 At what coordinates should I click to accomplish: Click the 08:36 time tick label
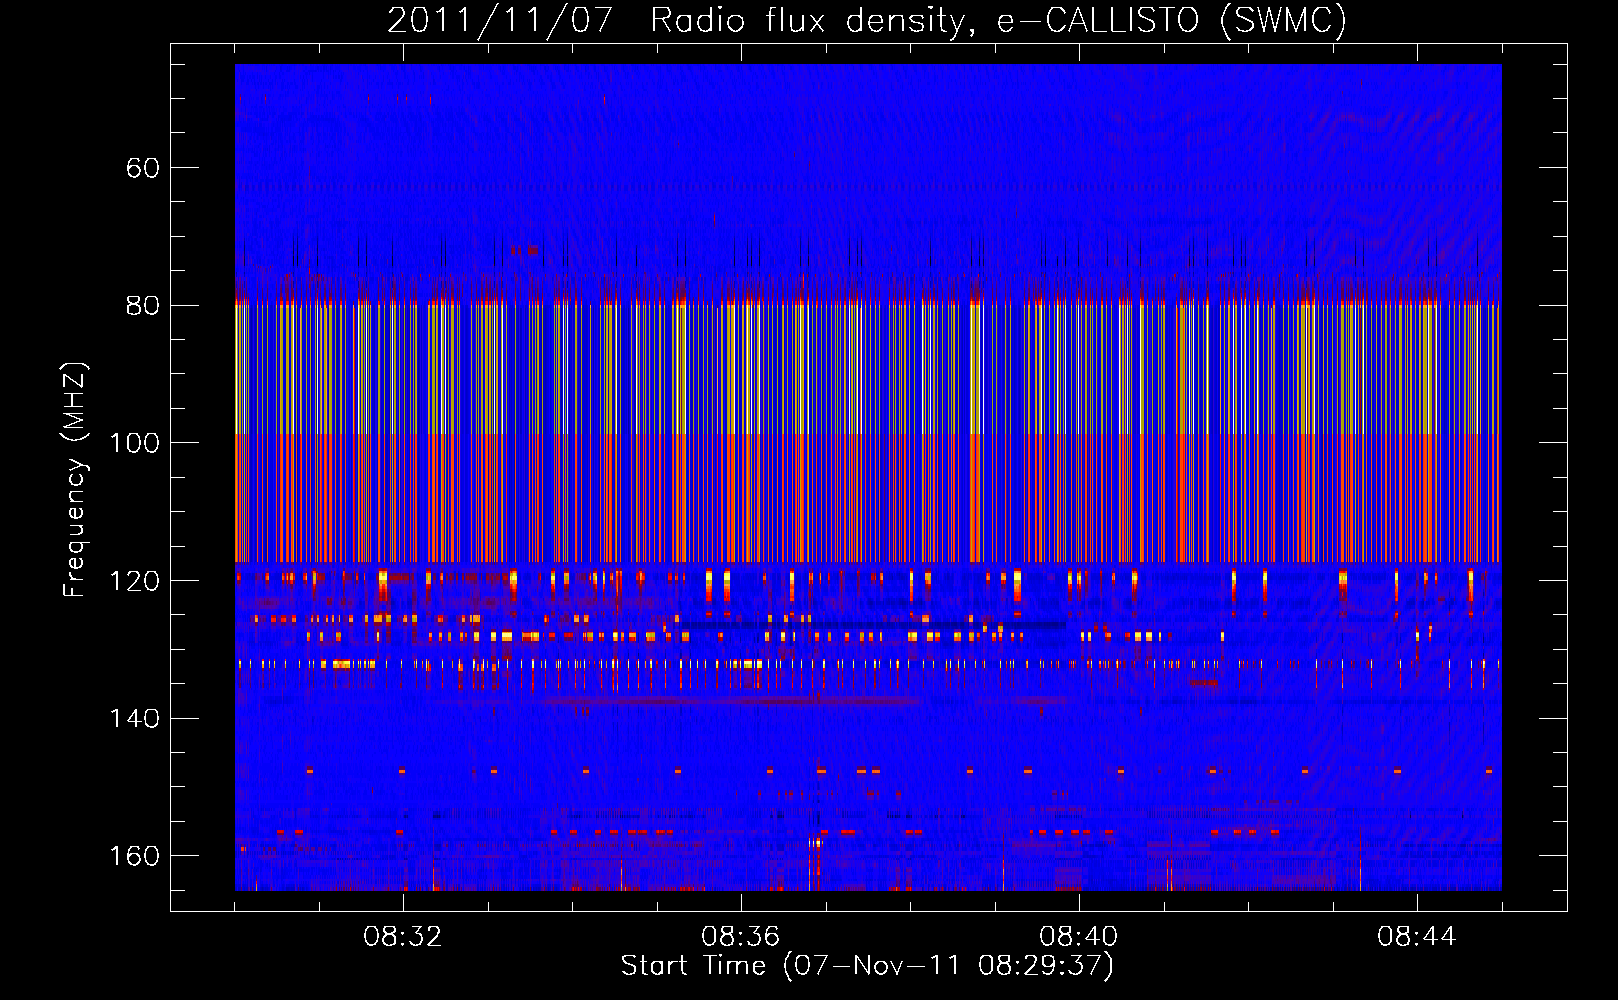click(x=741, y=937)
